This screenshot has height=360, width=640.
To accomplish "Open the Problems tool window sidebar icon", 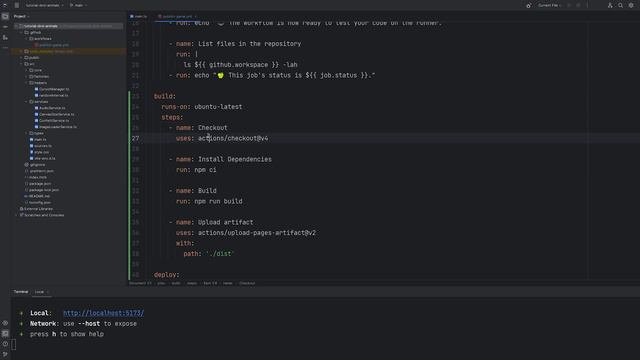I will [x=5, y=344].
